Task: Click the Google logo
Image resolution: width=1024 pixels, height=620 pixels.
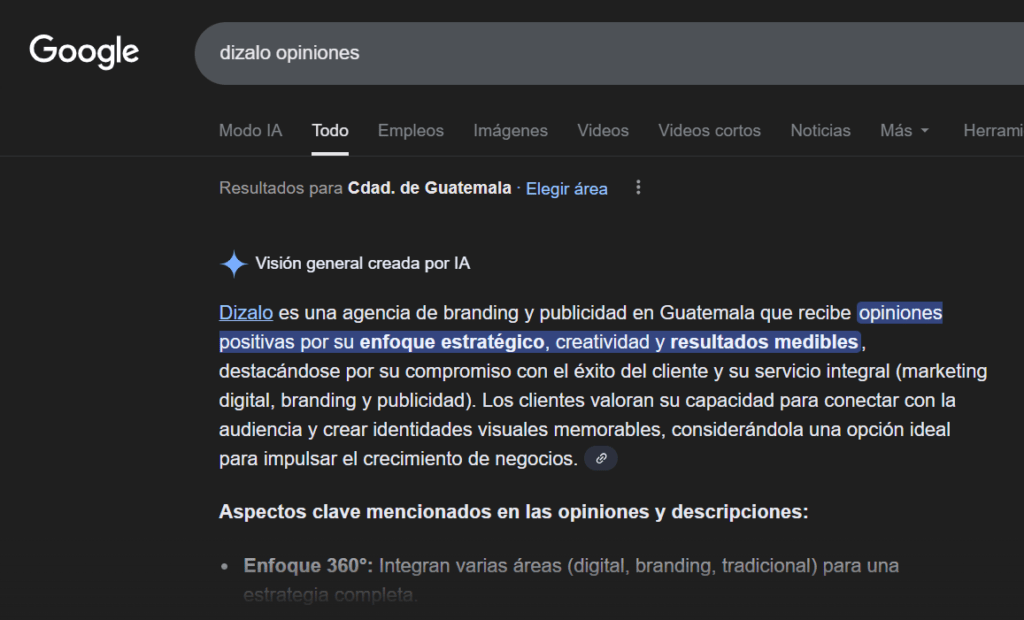Action: point(84,51)
